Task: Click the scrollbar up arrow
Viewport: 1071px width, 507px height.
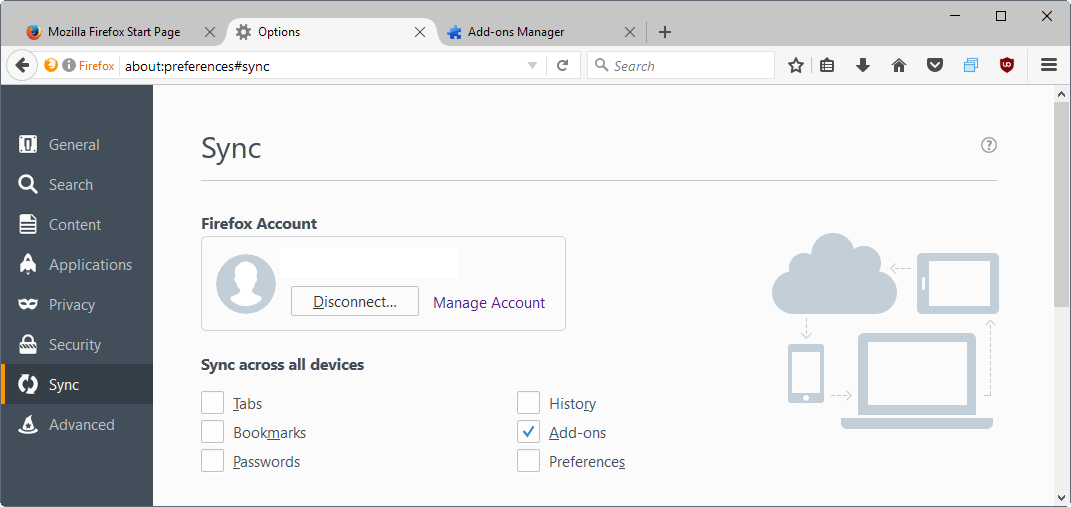Action: coord(1061,94)
